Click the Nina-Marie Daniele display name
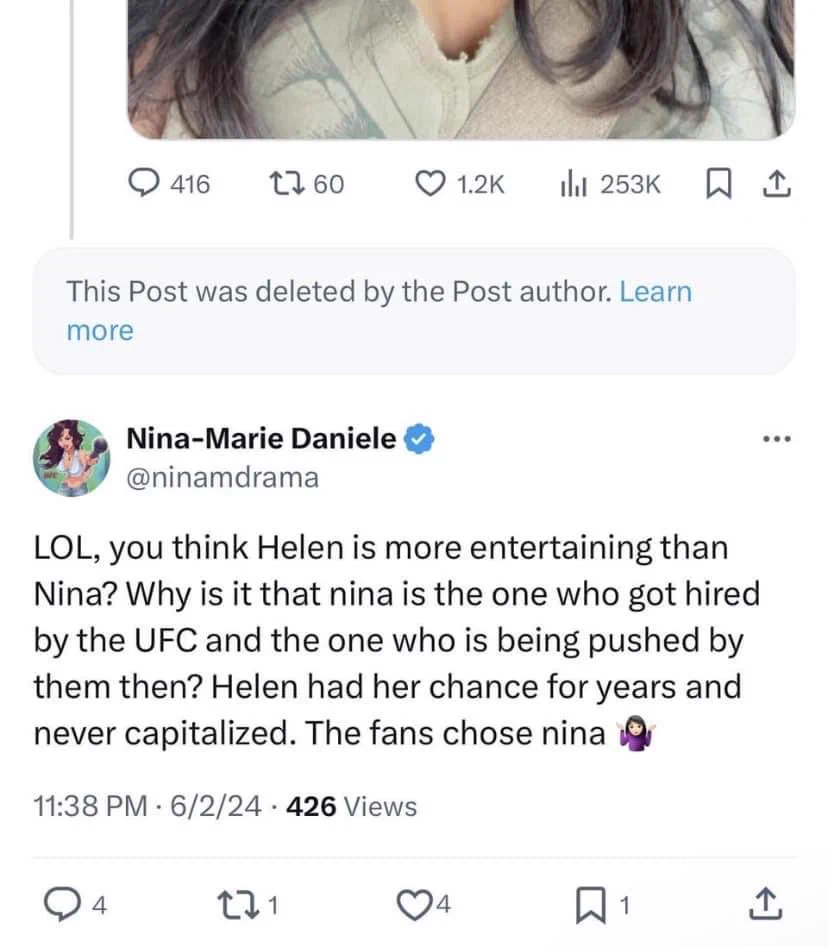Image resolution: width=828 pixels, height=947 pixels. tap(261, 438)
